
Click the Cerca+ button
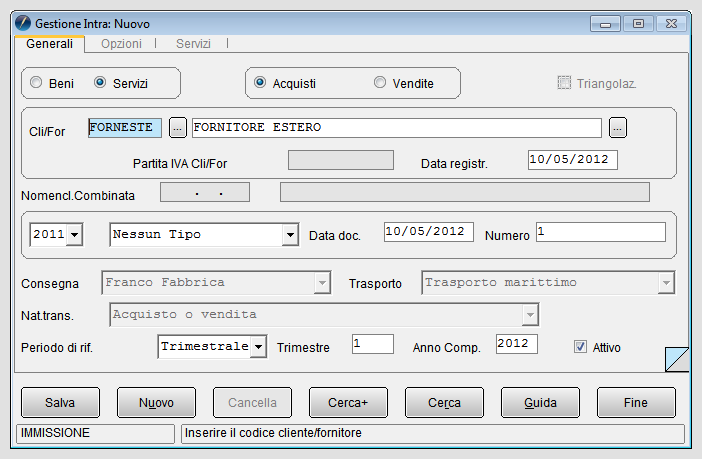click(348, 403)
